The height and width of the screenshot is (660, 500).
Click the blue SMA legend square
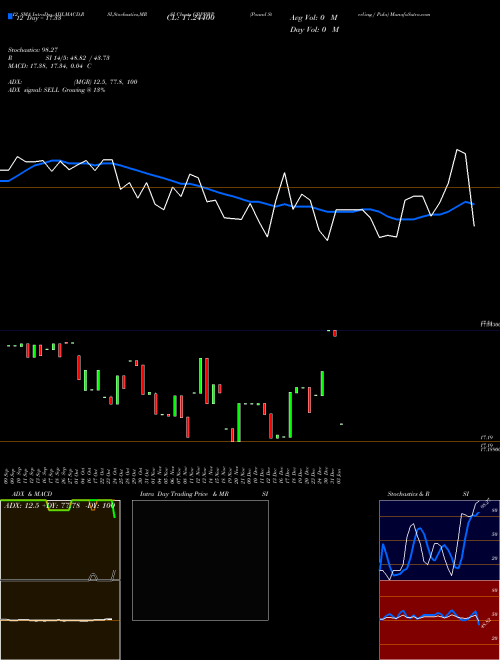(11, 16)
